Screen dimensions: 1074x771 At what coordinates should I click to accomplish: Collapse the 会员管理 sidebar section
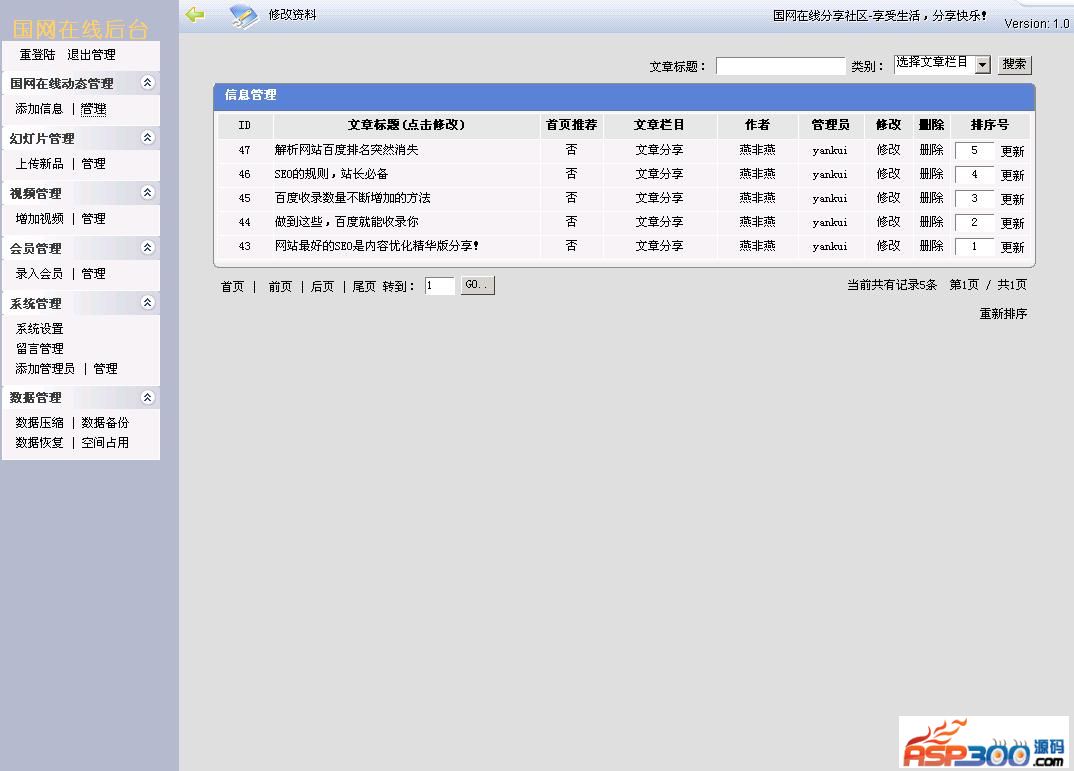pyautogui.click(x=148, y=248)
